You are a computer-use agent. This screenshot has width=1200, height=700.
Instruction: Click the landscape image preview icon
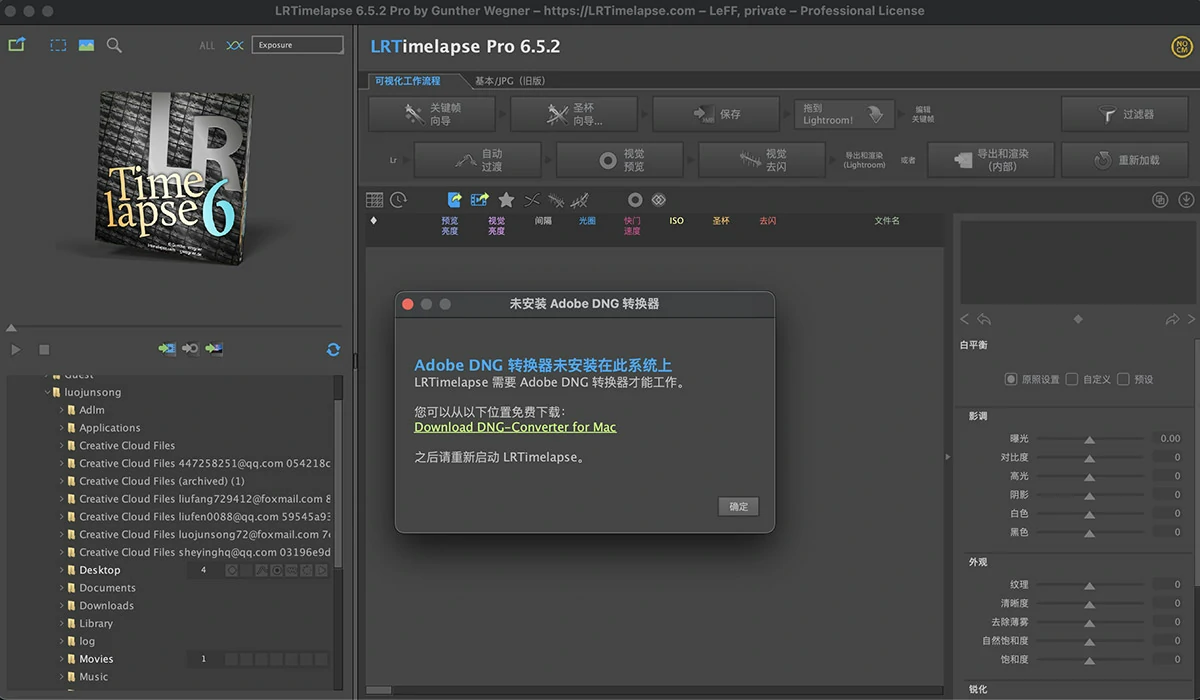(x=86, y=45)
